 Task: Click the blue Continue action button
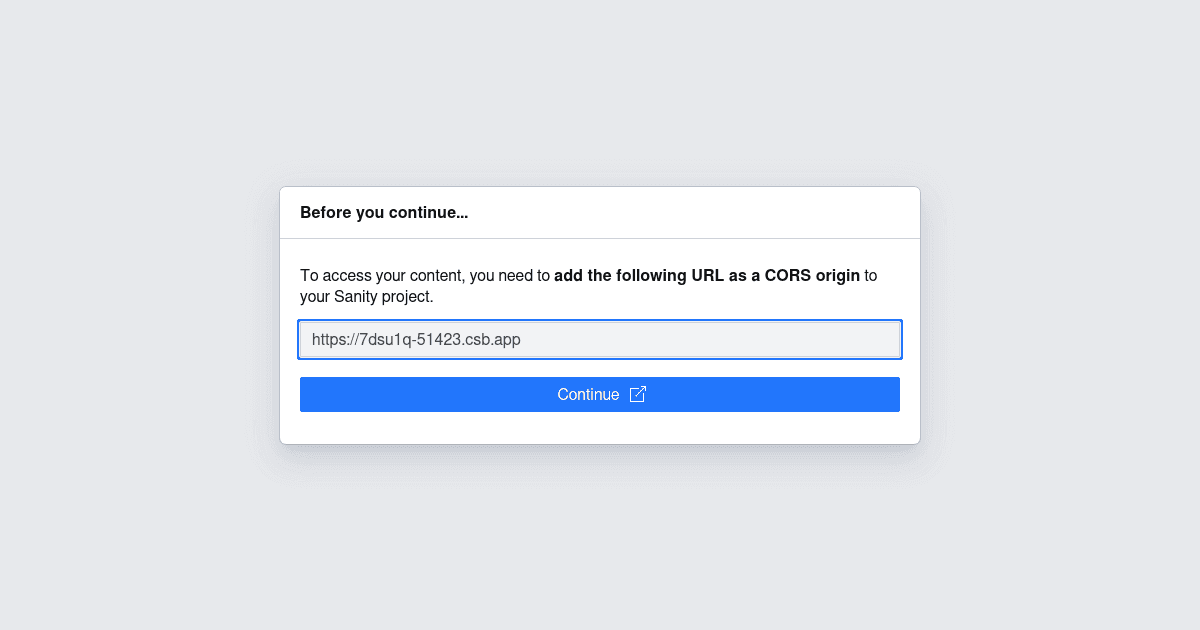pyautogui.click(x=600, y=394)
